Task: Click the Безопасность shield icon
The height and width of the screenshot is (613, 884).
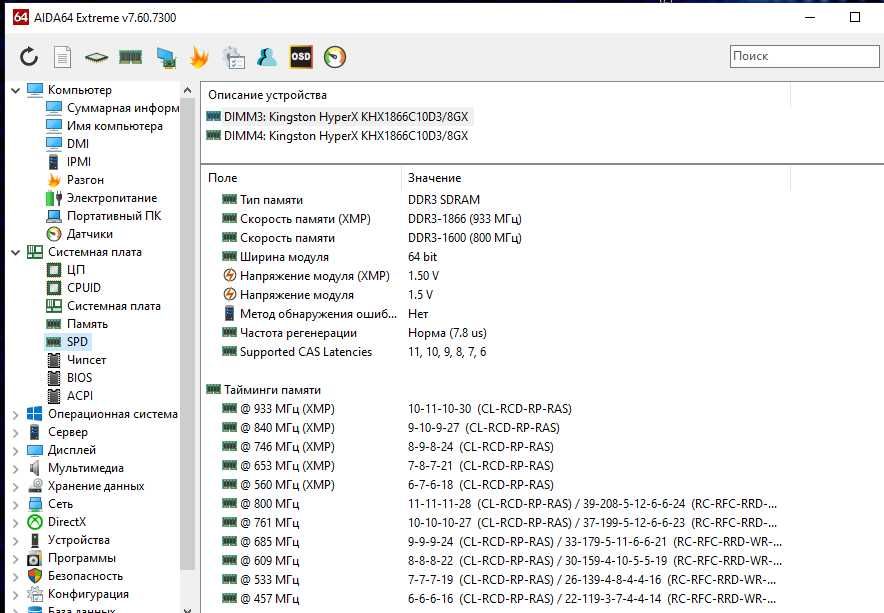Action: (x=35, y=576)
